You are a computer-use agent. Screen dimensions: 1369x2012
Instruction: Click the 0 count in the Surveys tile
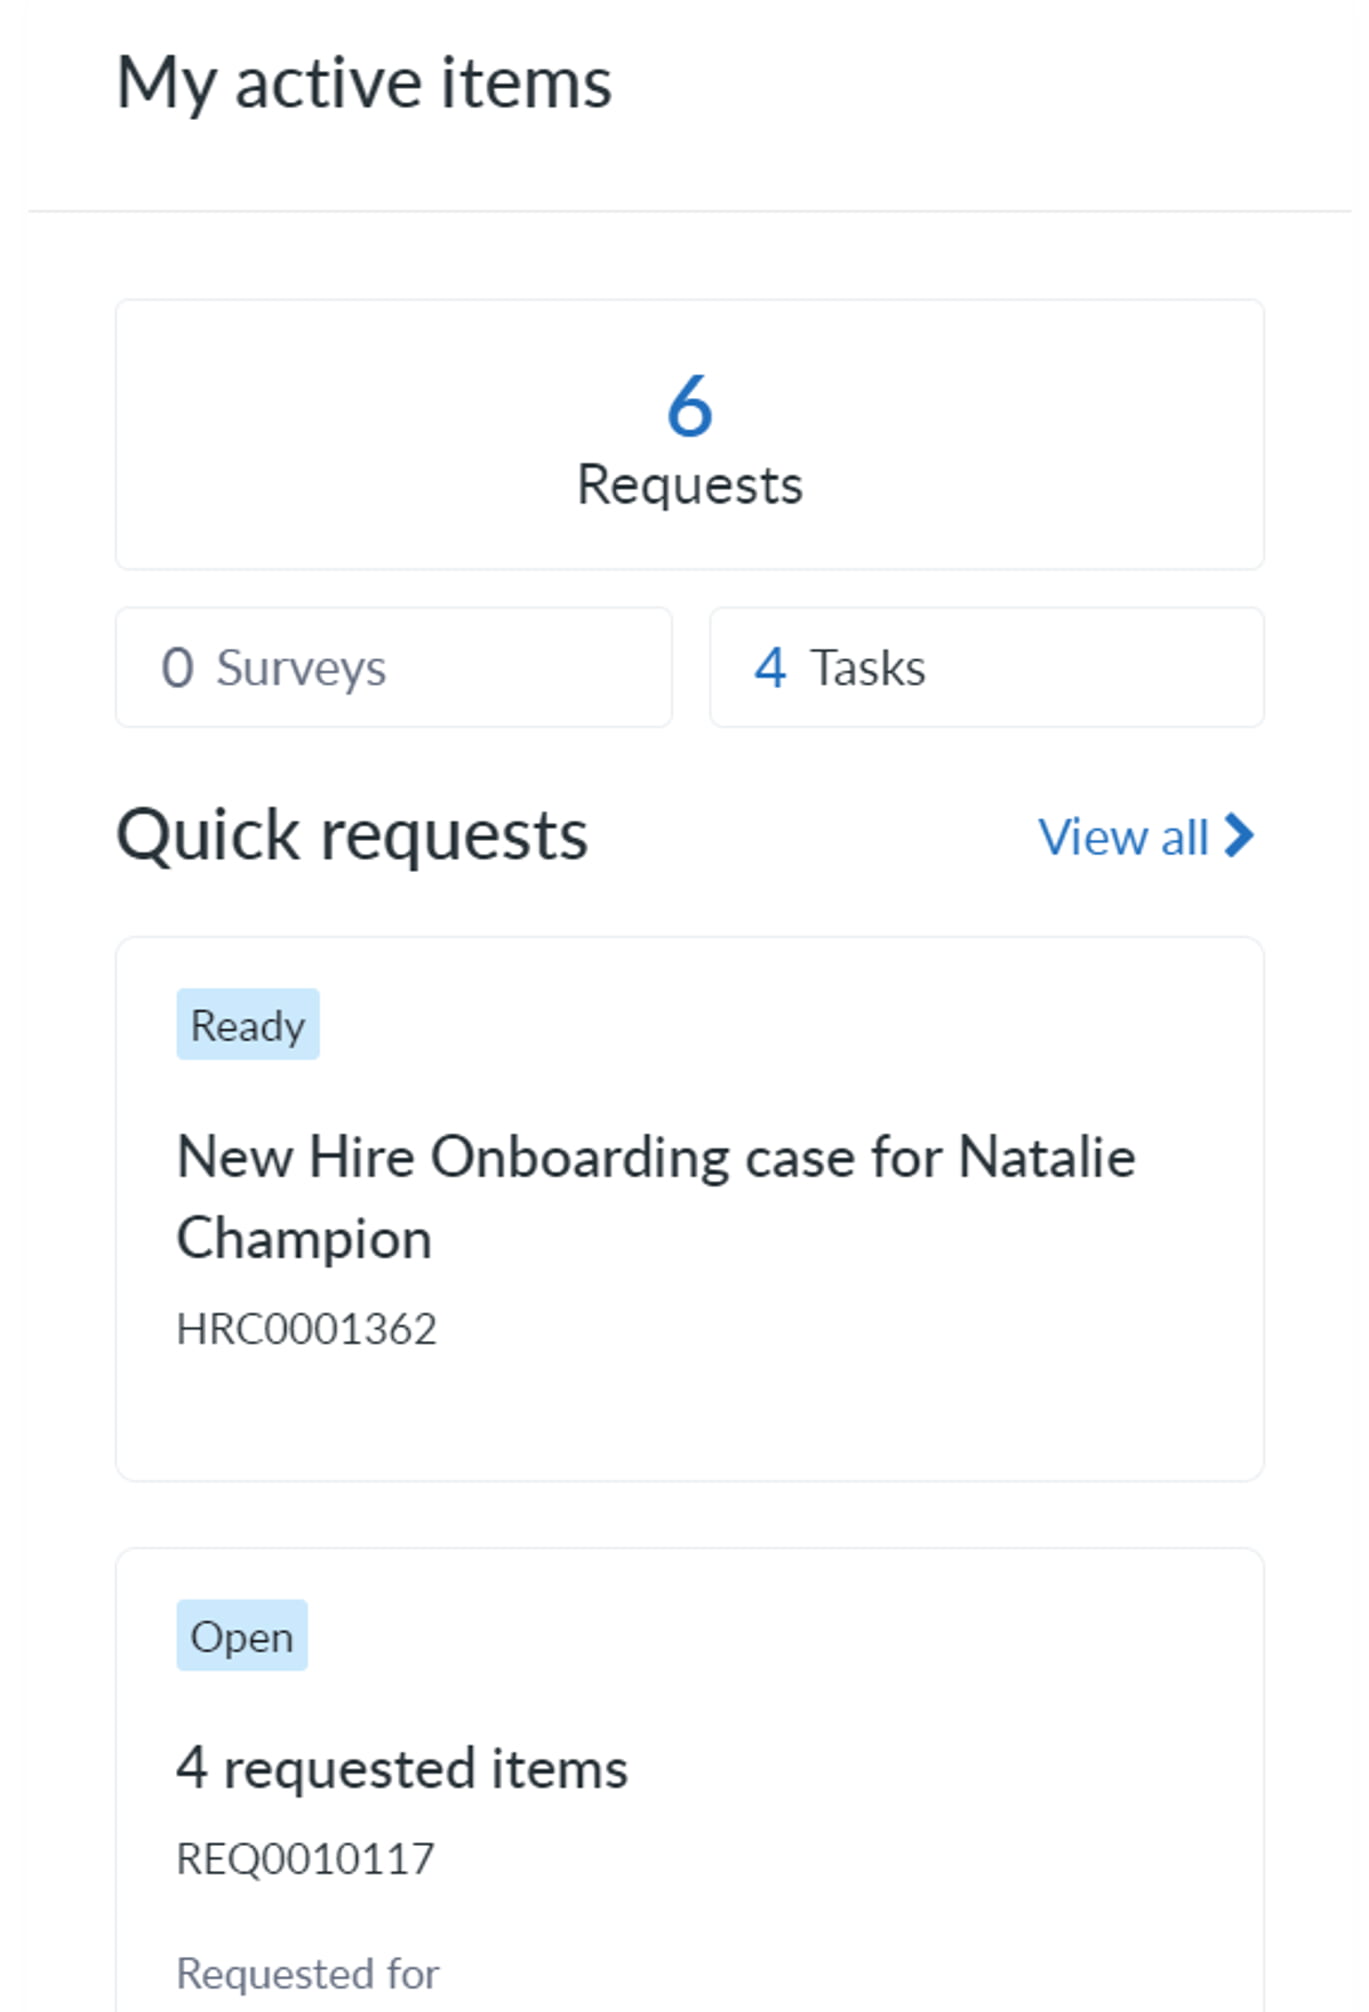177,667
